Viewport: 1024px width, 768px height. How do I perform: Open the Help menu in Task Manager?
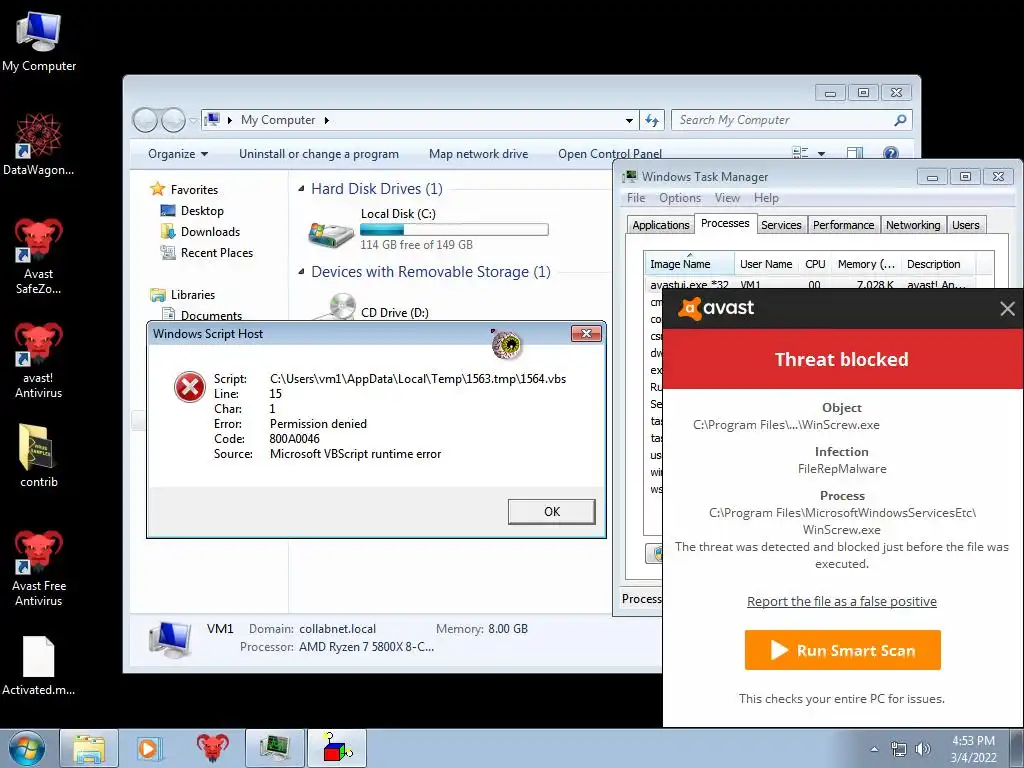tap(766, 198)
